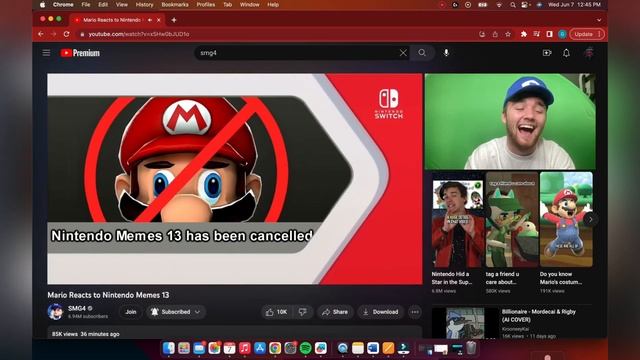Screen dimensions: 640x360
Task: Open a new Chrome tab
Action: [174, 20]
